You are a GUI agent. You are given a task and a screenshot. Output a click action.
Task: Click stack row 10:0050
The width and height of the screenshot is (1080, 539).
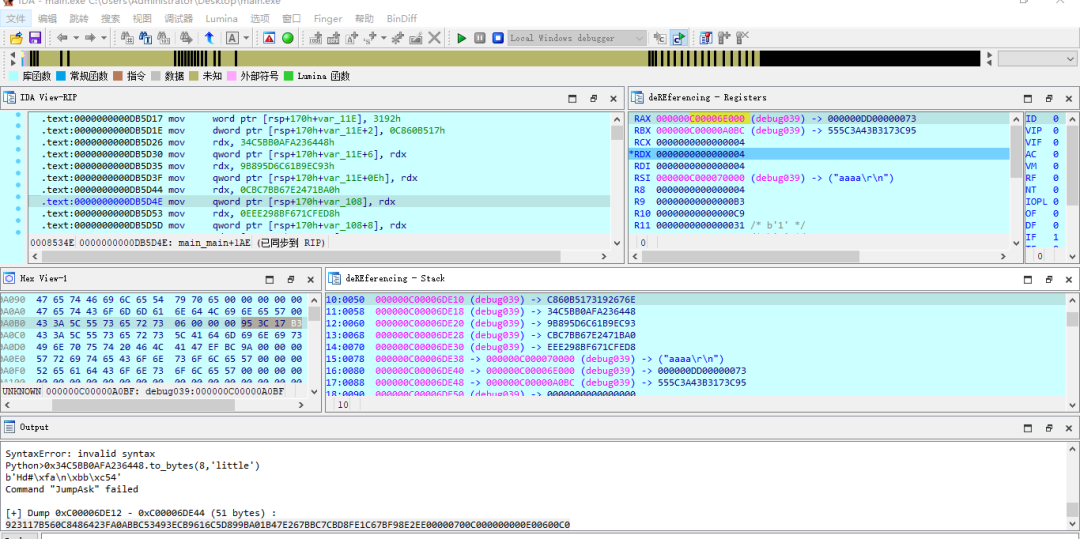click(x=695, y=300)
